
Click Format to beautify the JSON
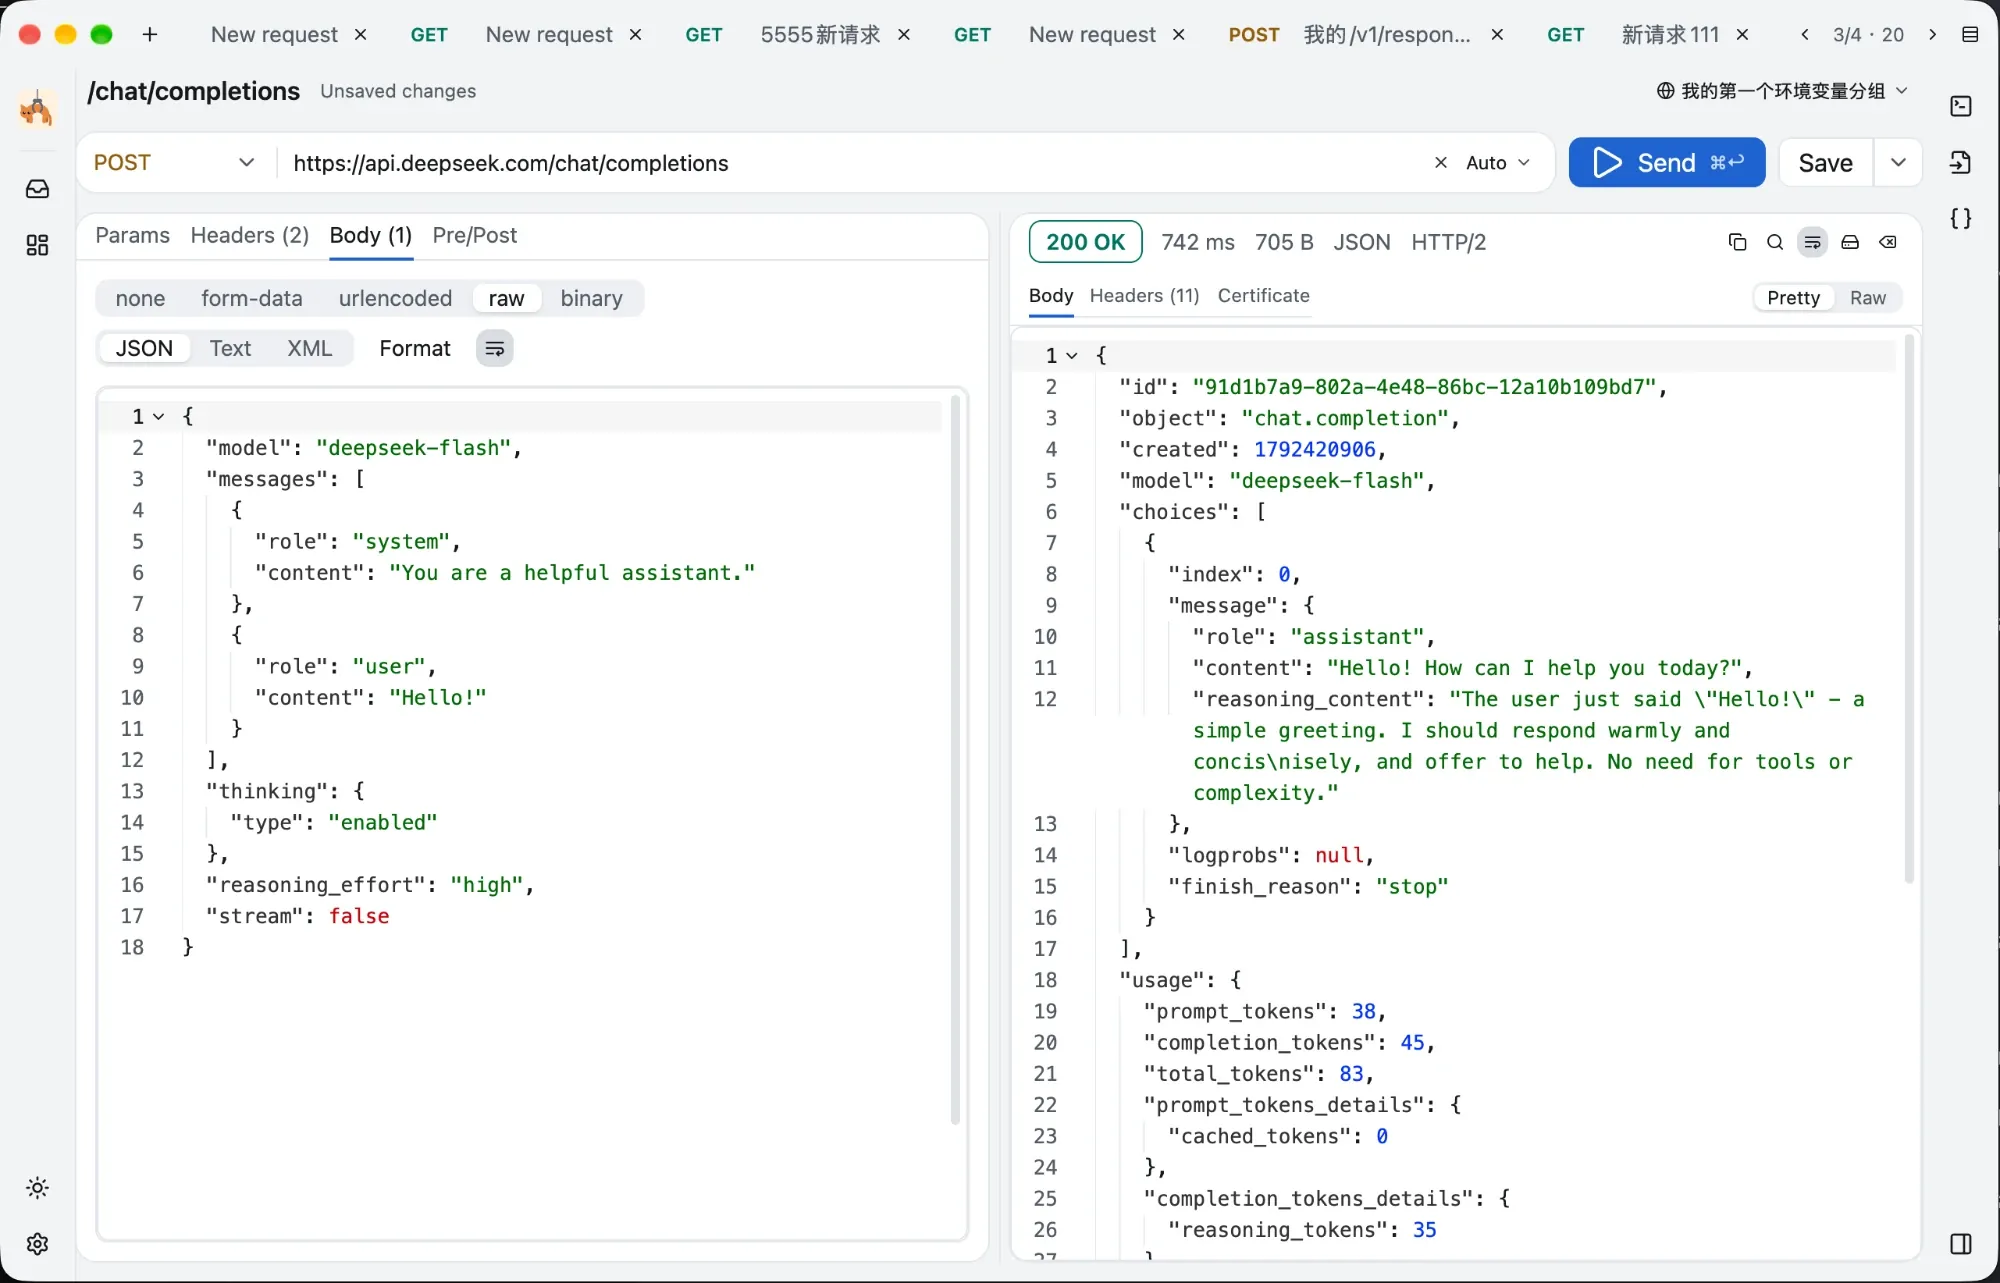(415, 349)
